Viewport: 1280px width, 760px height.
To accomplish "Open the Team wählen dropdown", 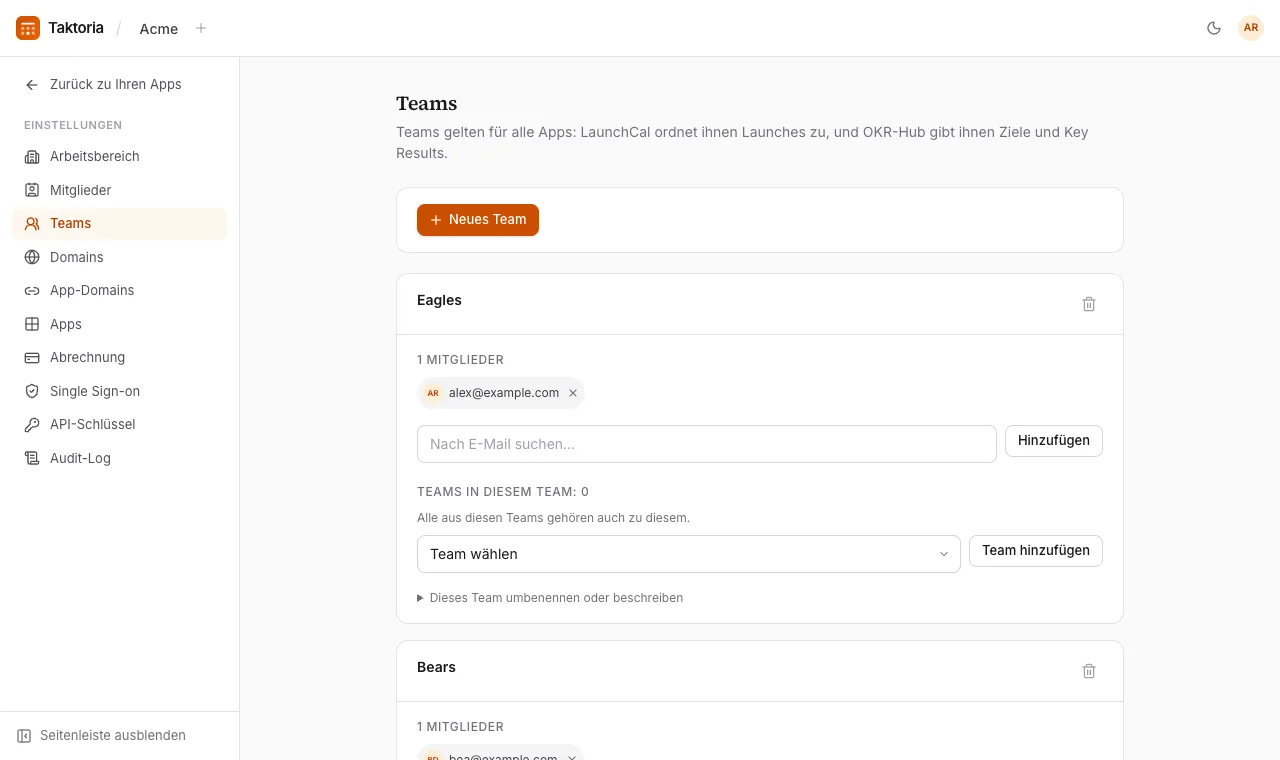I will coord(688,554).
